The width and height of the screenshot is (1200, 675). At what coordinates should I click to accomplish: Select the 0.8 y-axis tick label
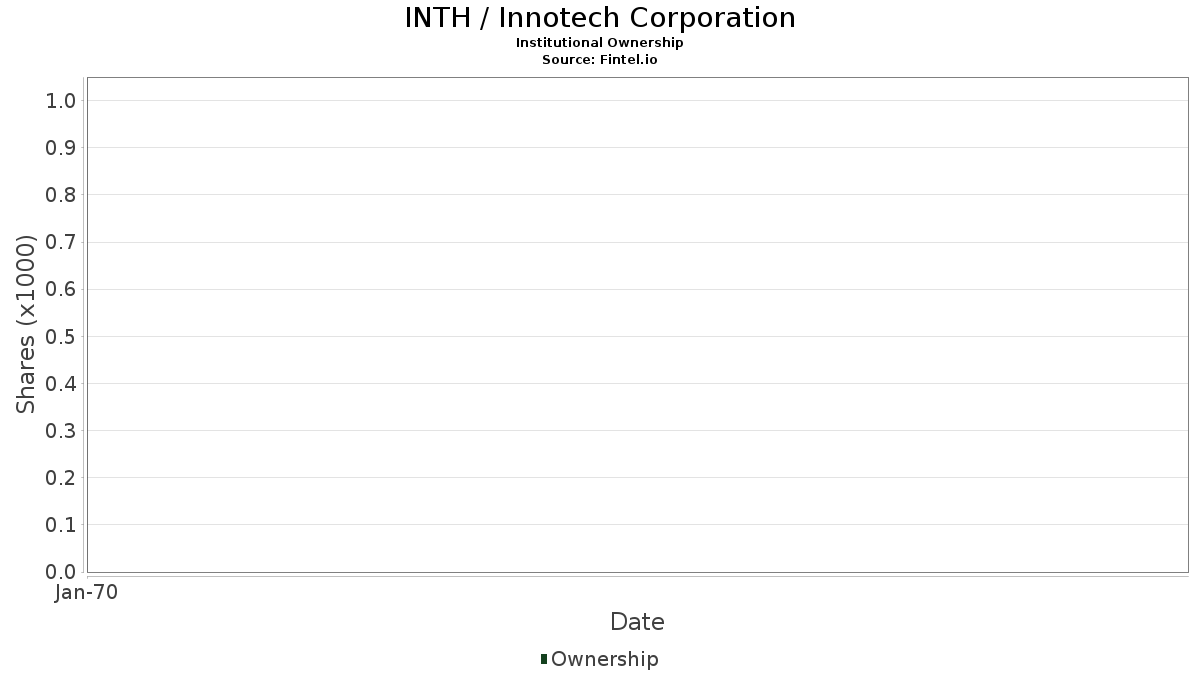pos(61,195)
